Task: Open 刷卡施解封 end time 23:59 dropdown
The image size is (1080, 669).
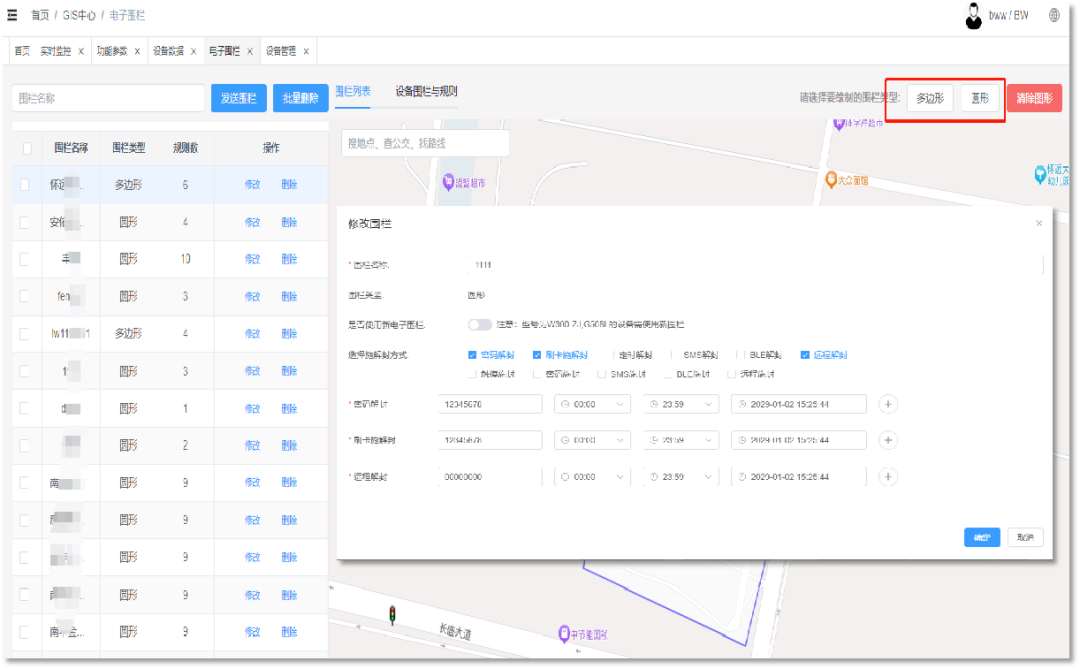Action: (x=681, y=440)
